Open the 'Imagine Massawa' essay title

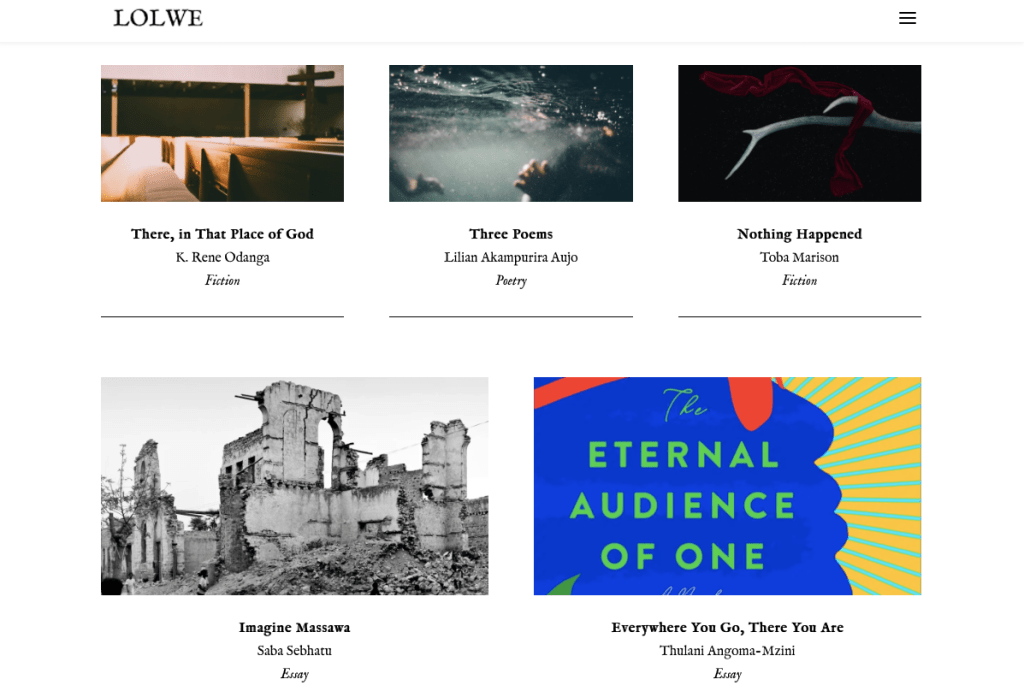point(295,627)
